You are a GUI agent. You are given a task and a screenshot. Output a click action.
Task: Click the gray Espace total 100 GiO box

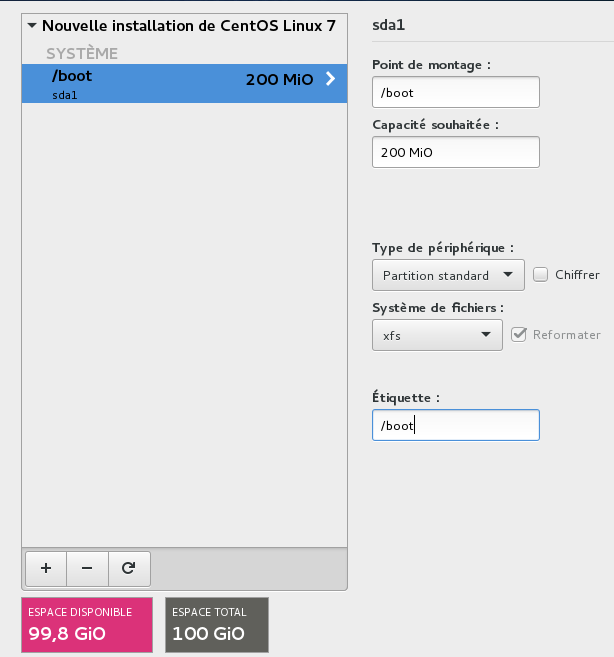pyautogui.click(x=217, y=625)
